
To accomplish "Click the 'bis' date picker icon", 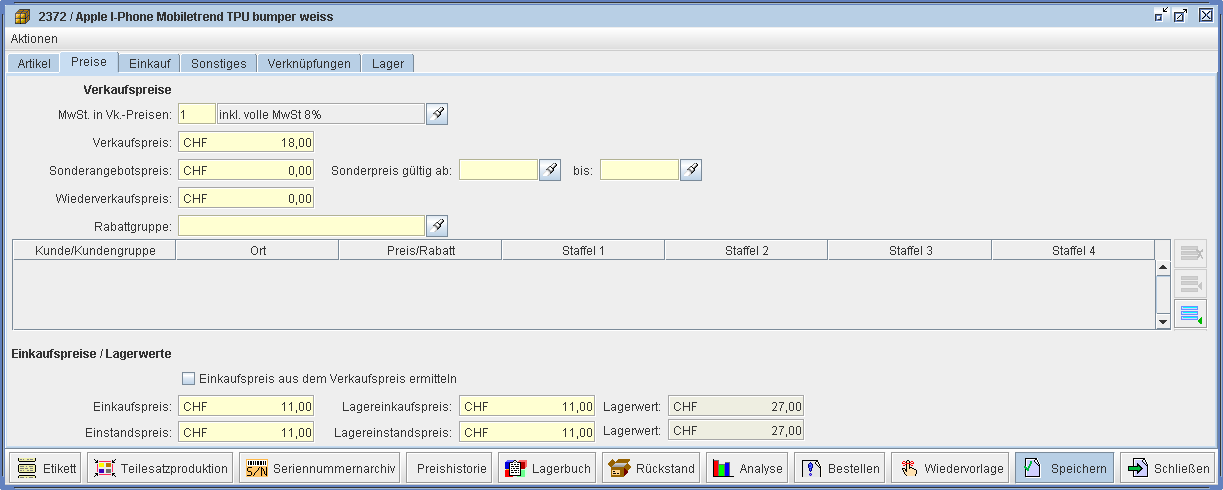I will [691, 170].
